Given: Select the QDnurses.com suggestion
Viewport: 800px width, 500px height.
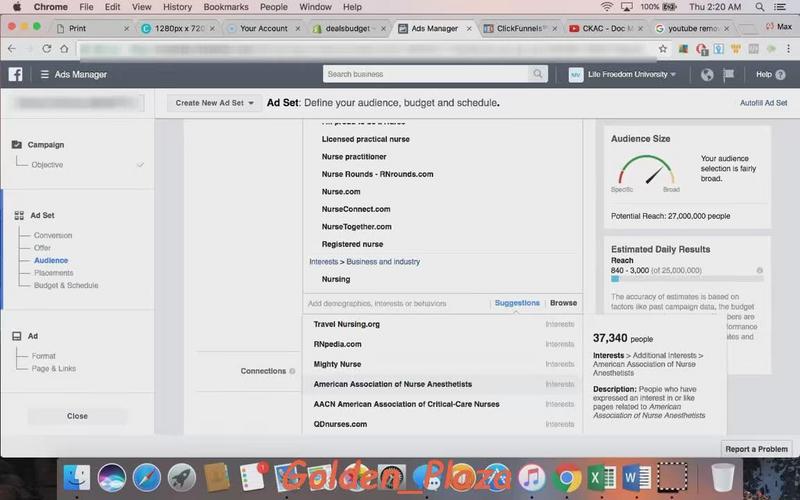Looking at the screenshot, I should 443,424.
